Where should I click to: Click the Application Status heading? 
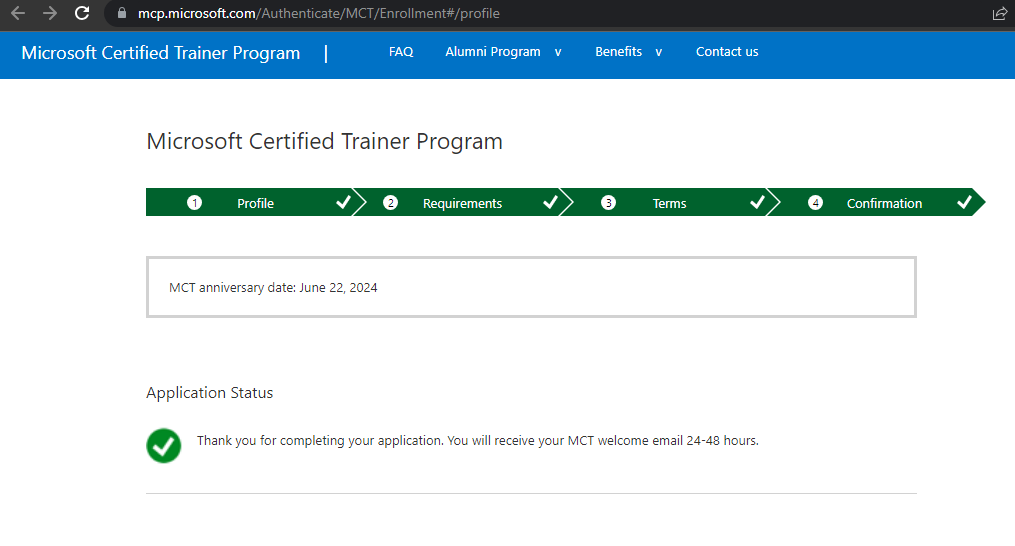(x=210, y=392)
